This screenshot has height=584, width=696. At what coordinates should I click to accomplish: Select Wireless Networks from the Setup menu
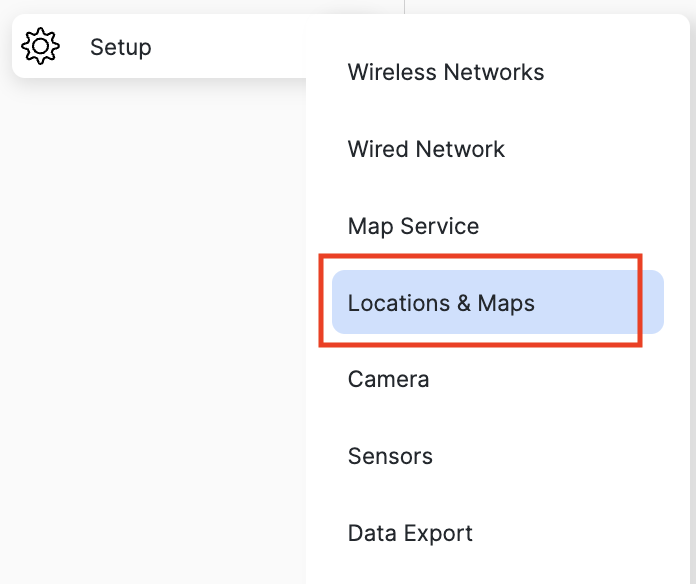(x=446, y=72)
